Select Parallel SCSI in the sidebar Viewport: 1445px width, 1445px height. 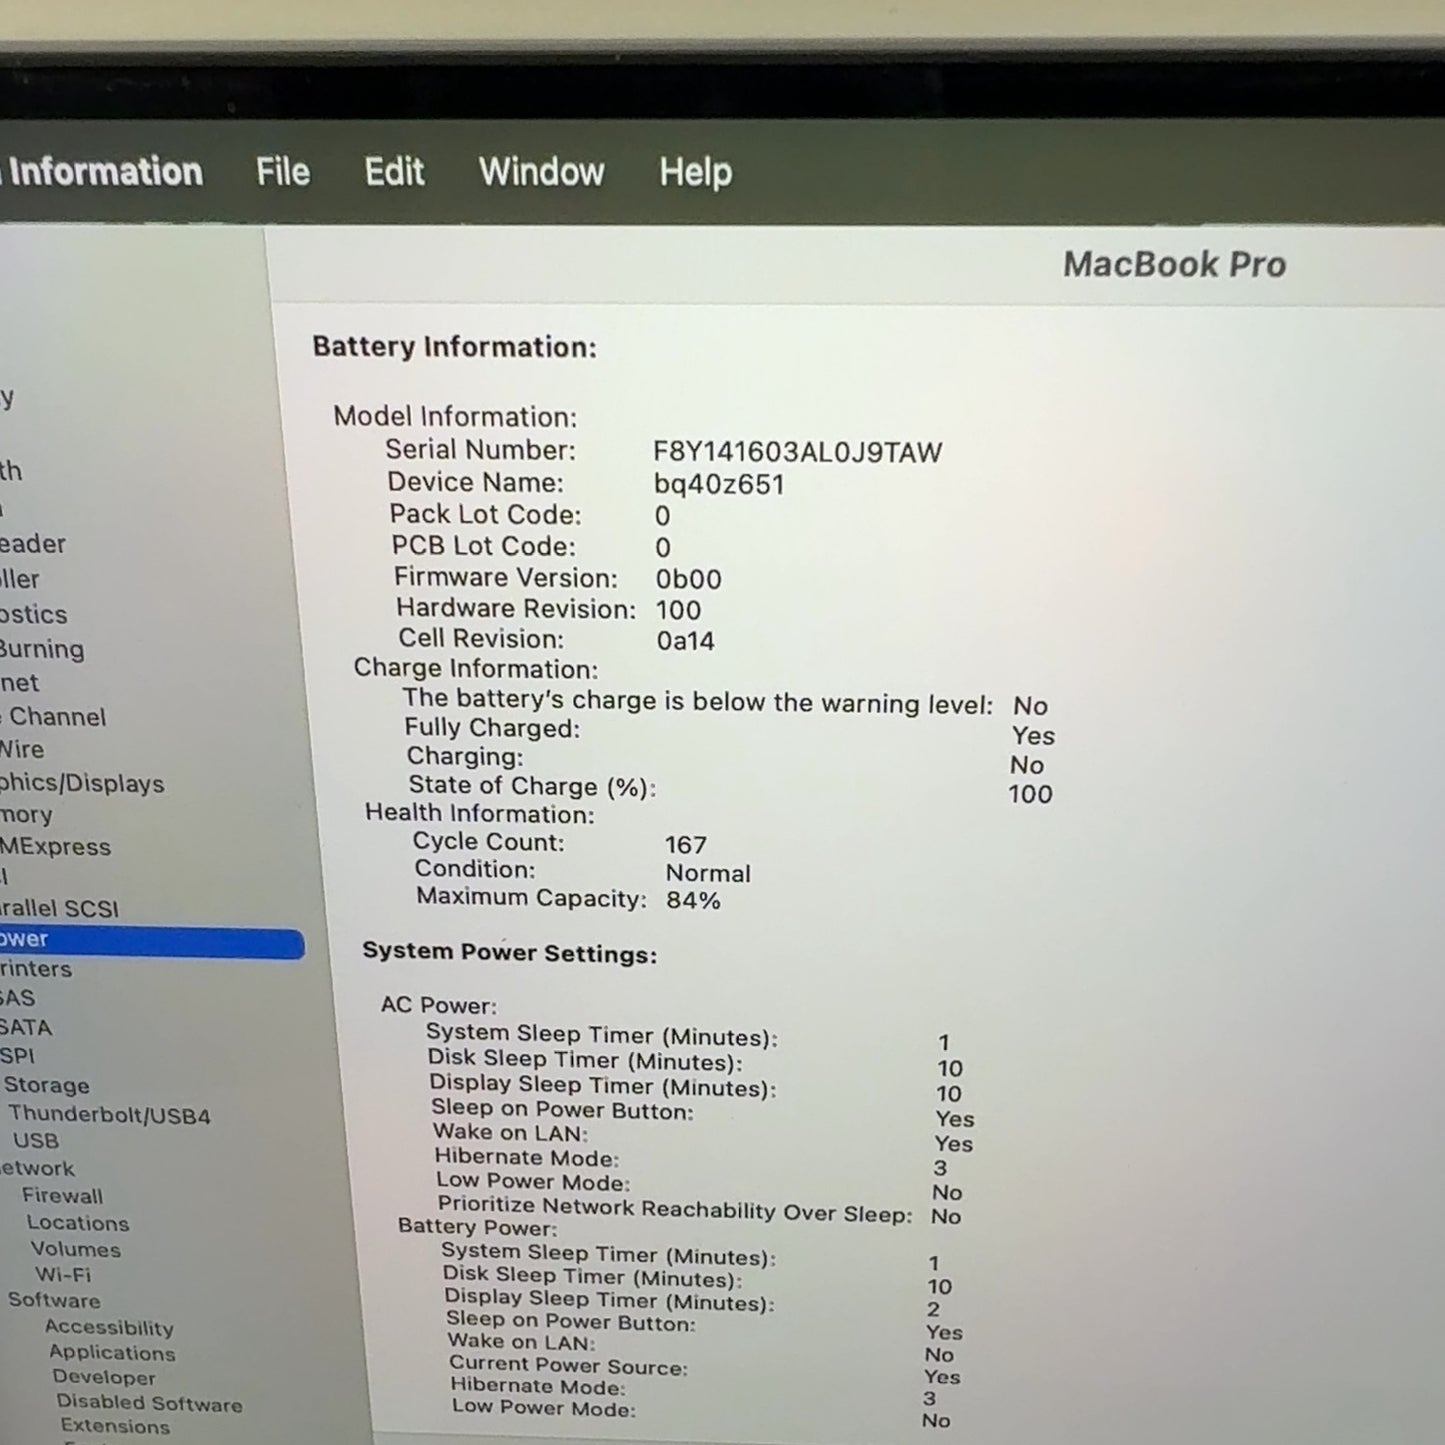tap(59, 908)
